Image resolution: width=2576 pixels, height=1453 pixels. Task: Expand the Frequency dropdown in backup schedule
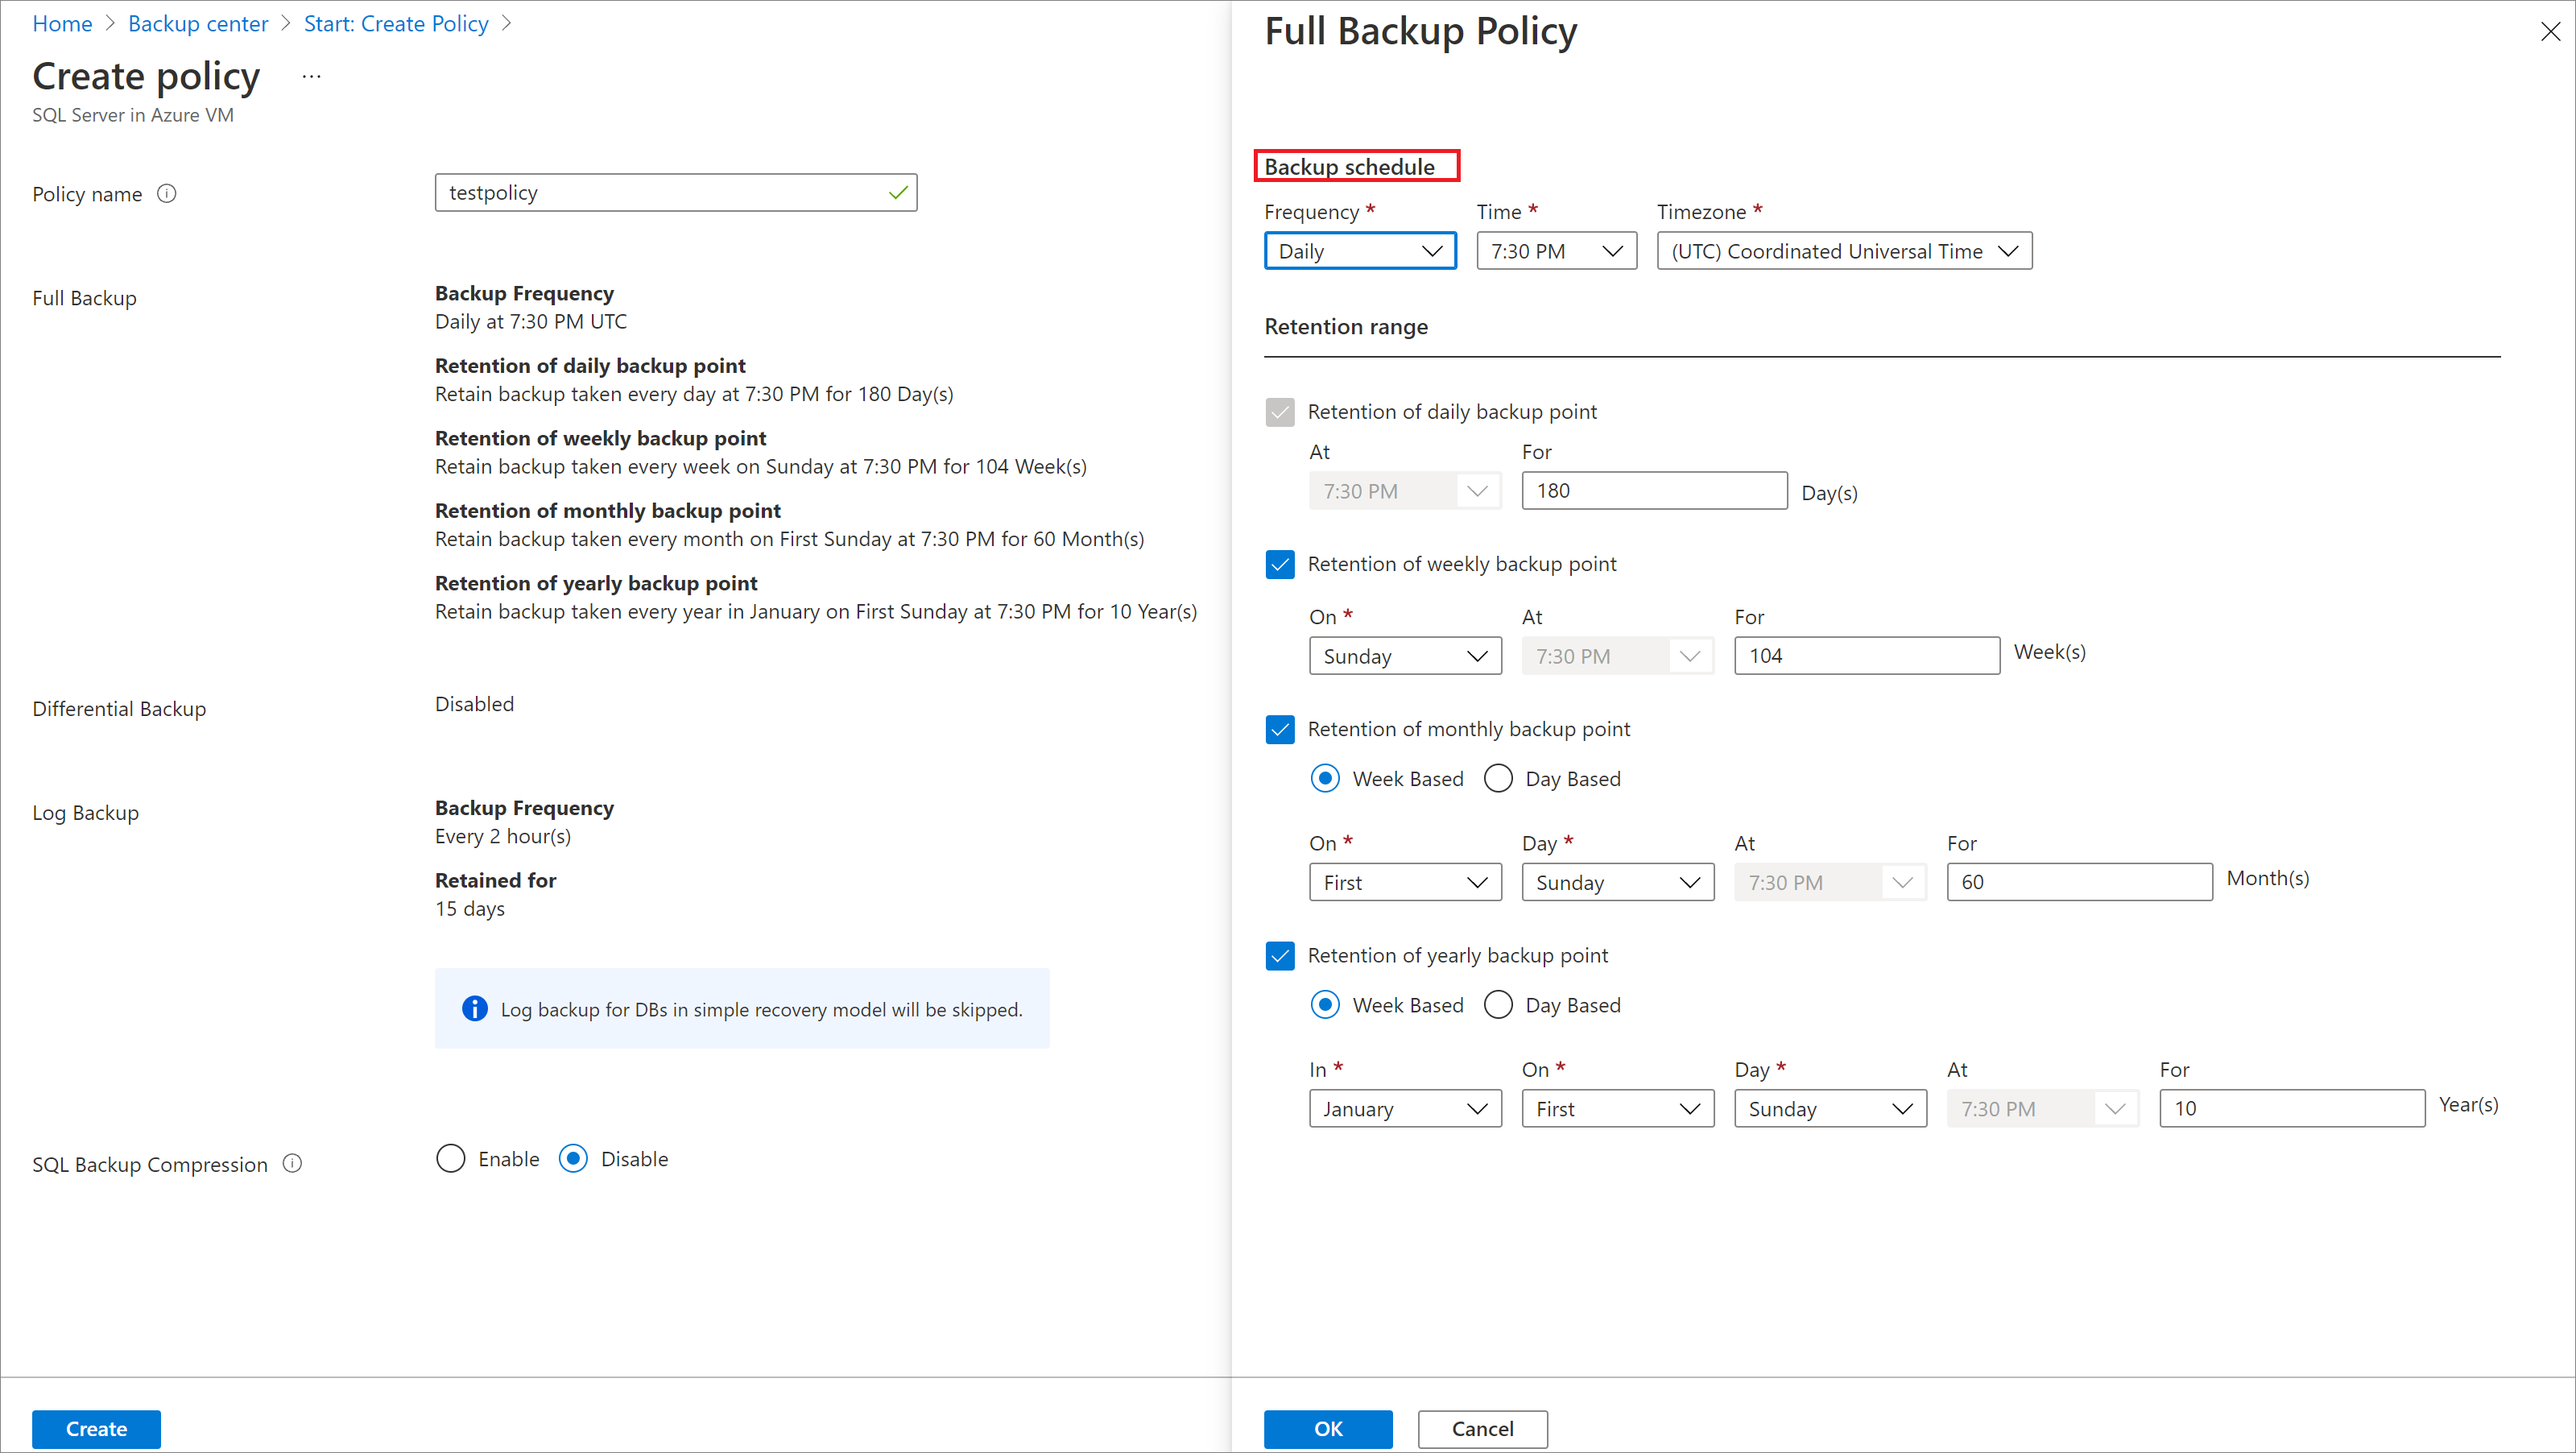(1357, 250)
